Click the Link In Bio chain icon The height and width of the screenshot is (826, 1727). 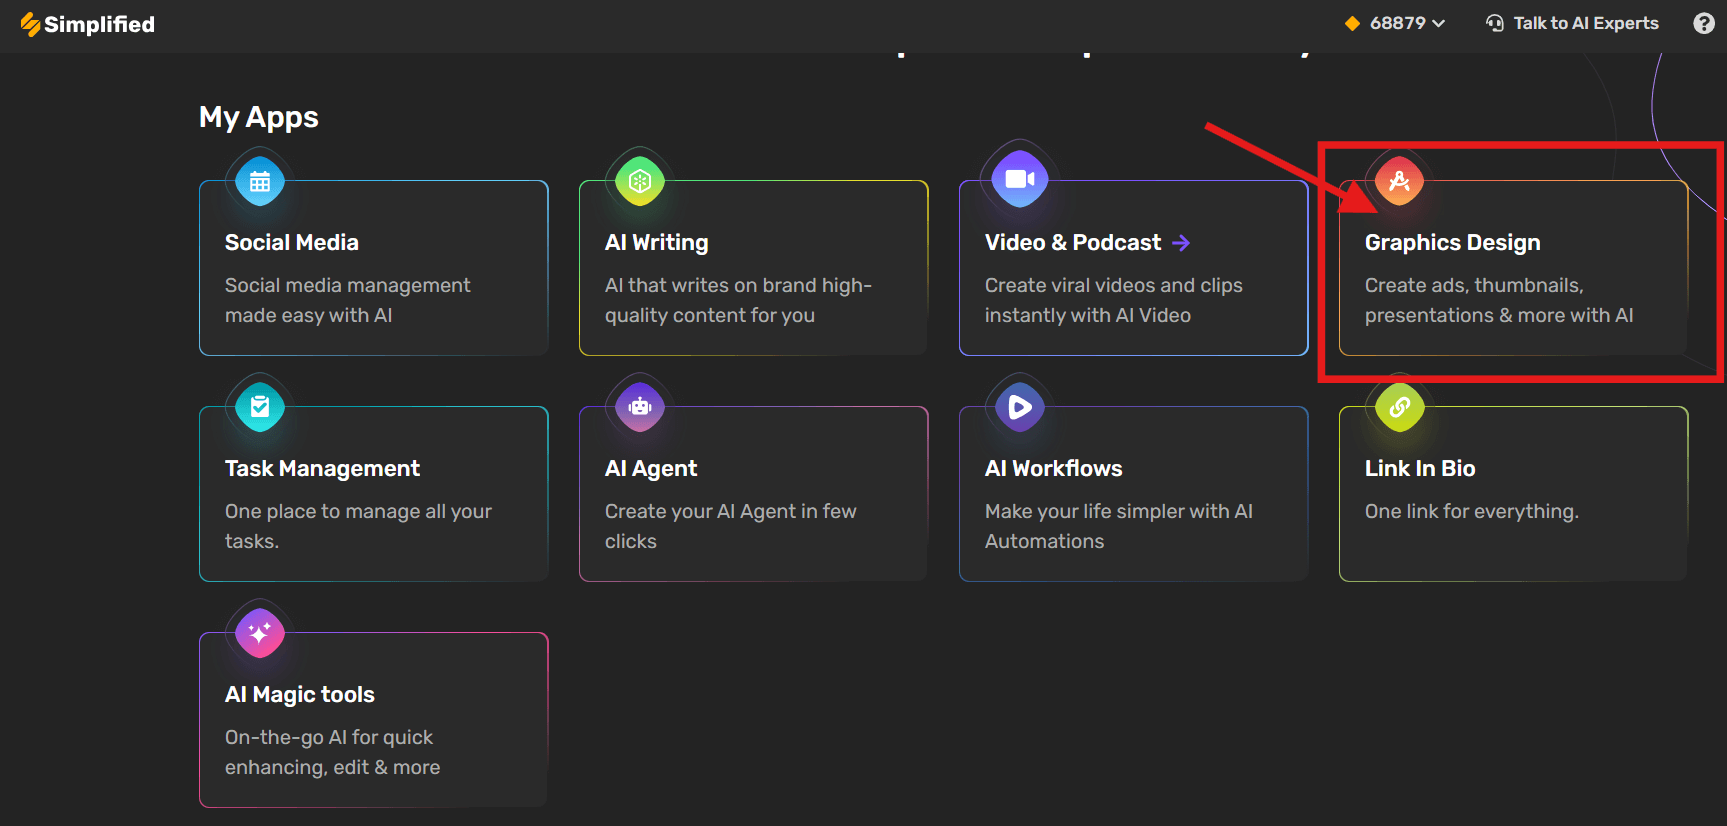1400,407
